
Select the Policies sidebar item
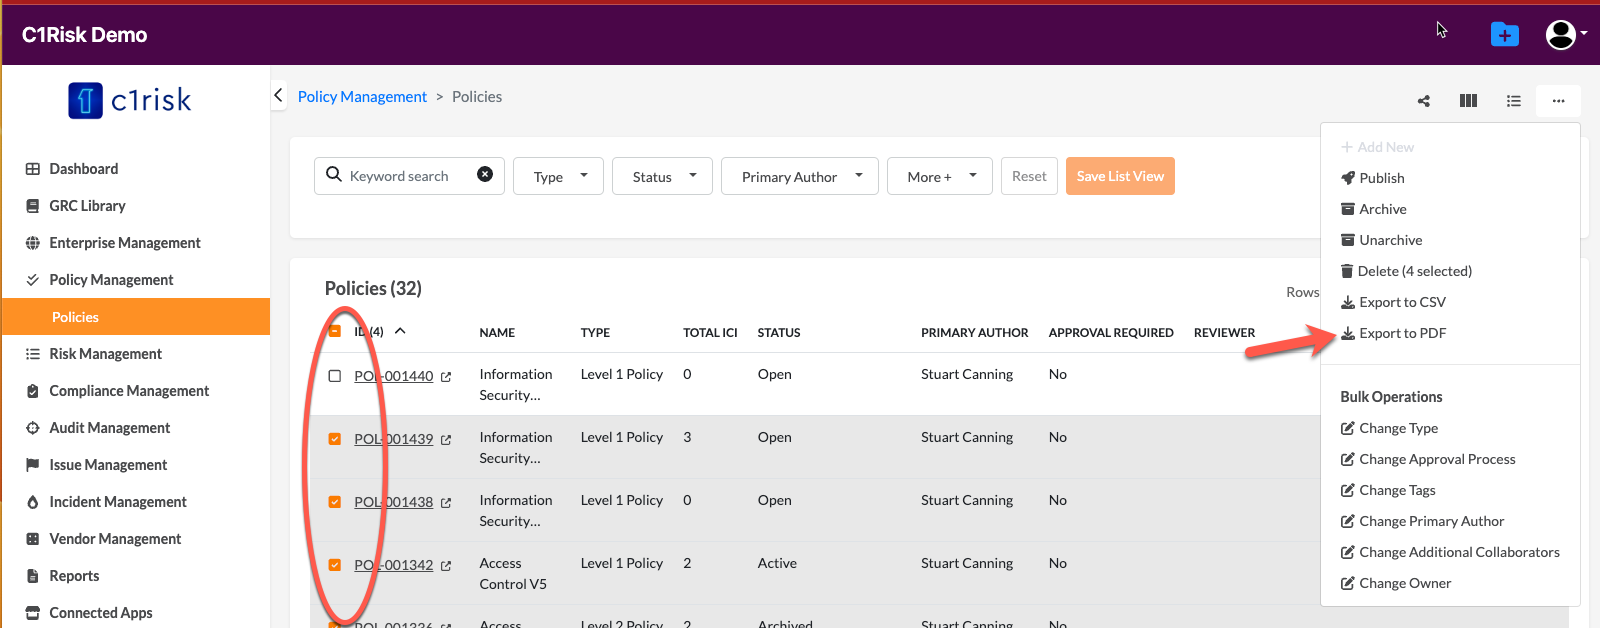pos(136,317)
